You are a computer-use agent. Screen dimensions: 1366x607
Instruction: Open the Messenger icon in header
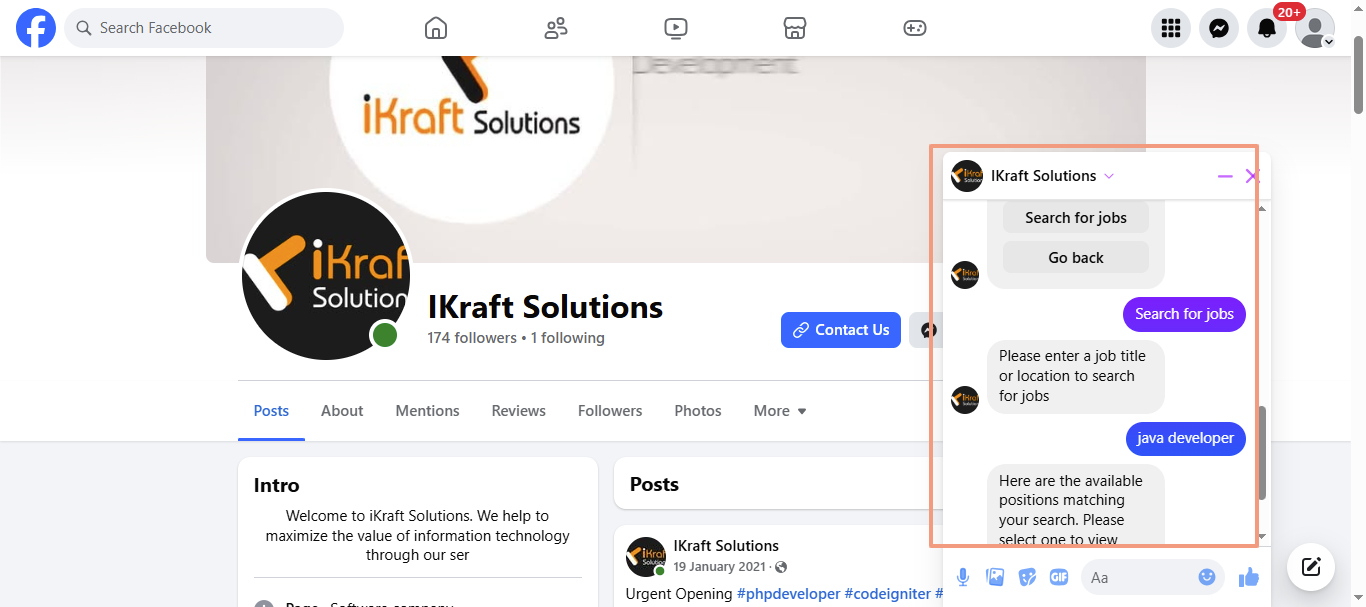click(x=1219, y=28)
